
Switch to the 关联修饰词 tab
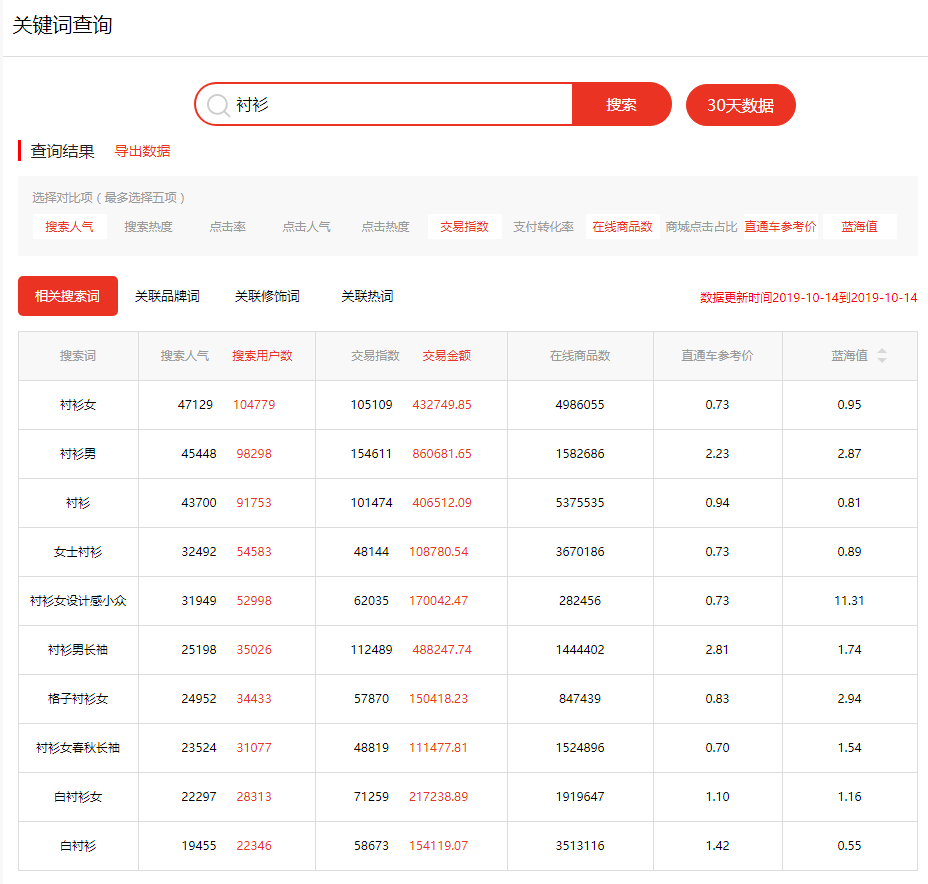point(268,296)
